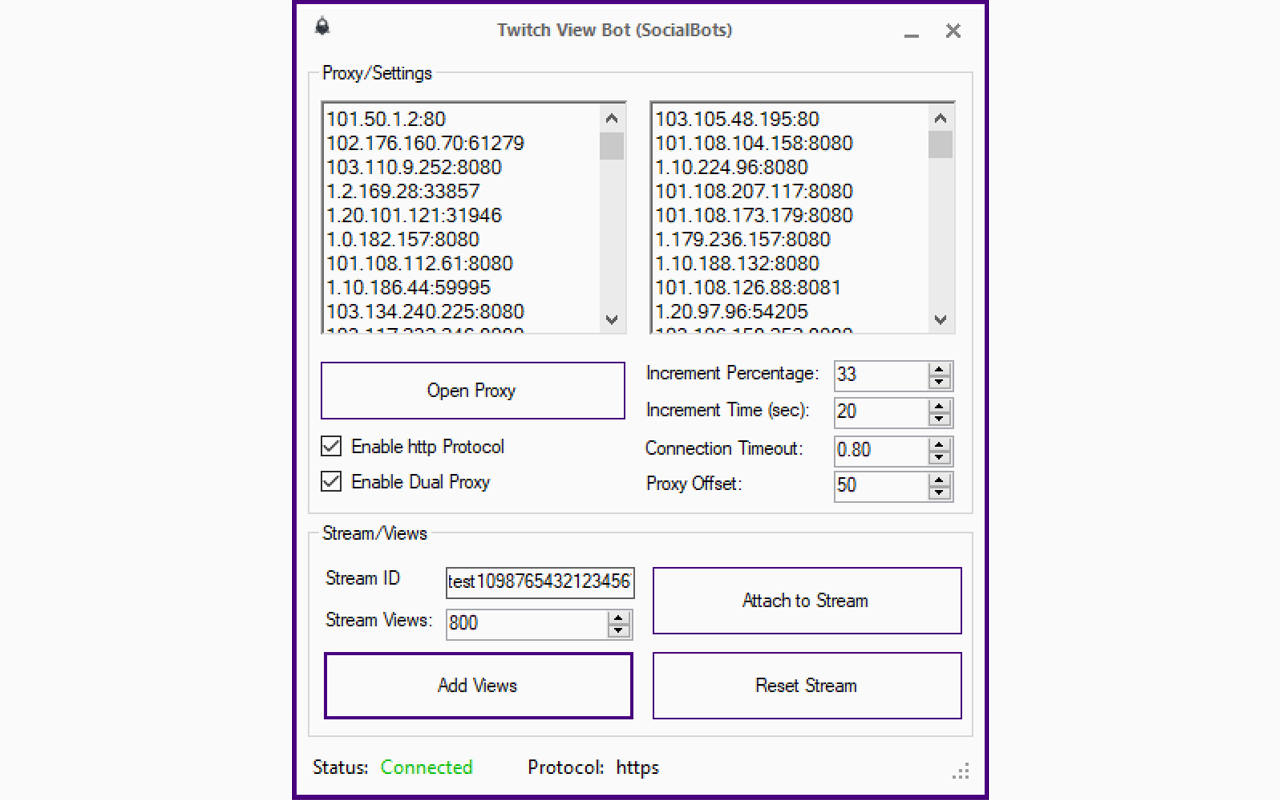This screenshot has height=800, width=1280.
Task: Click the green Connected status text
Action: tap(427, 767)
